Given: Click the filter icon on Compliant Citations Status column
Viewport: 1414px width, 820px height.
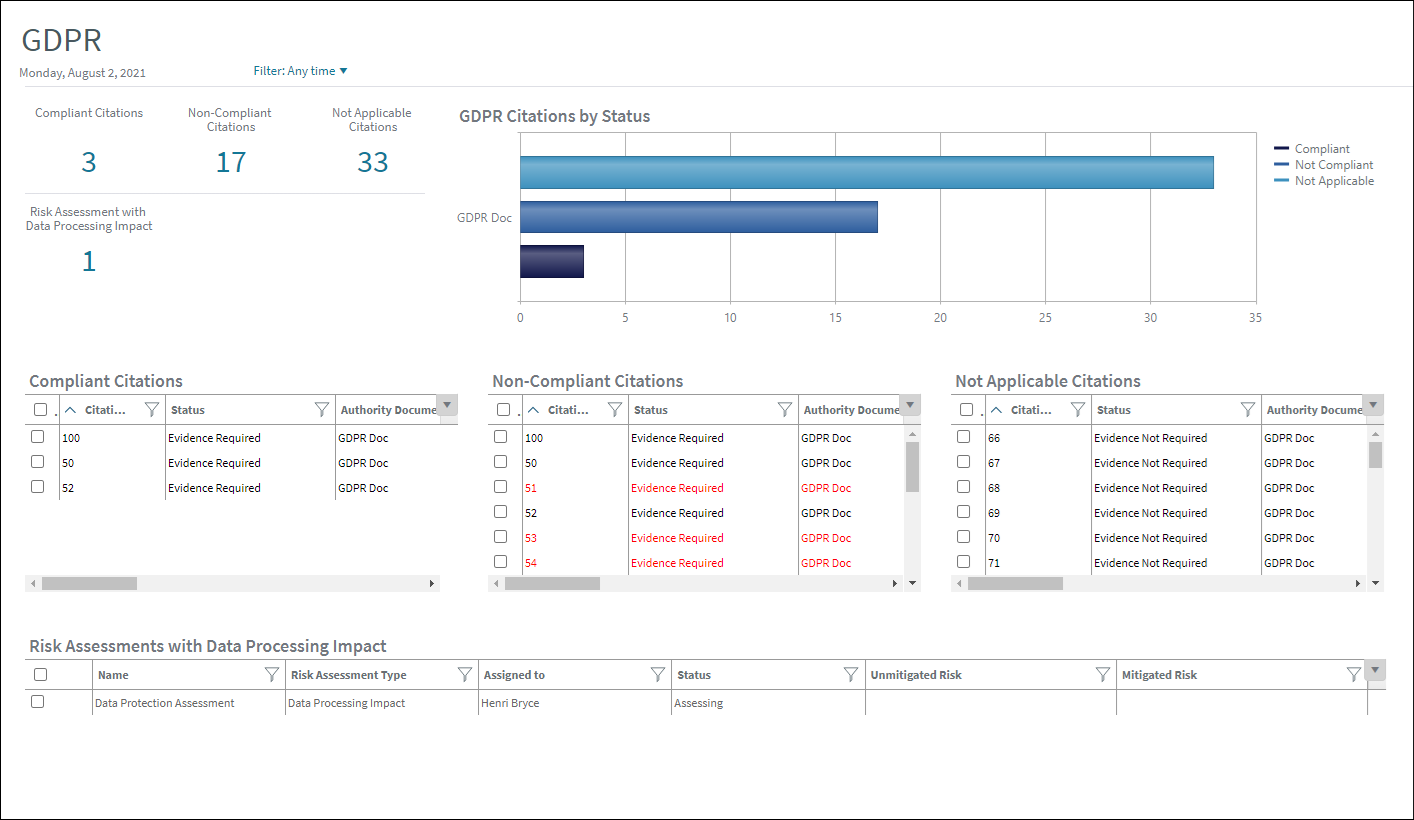Looking at the screenshot, I should point(321,409).
